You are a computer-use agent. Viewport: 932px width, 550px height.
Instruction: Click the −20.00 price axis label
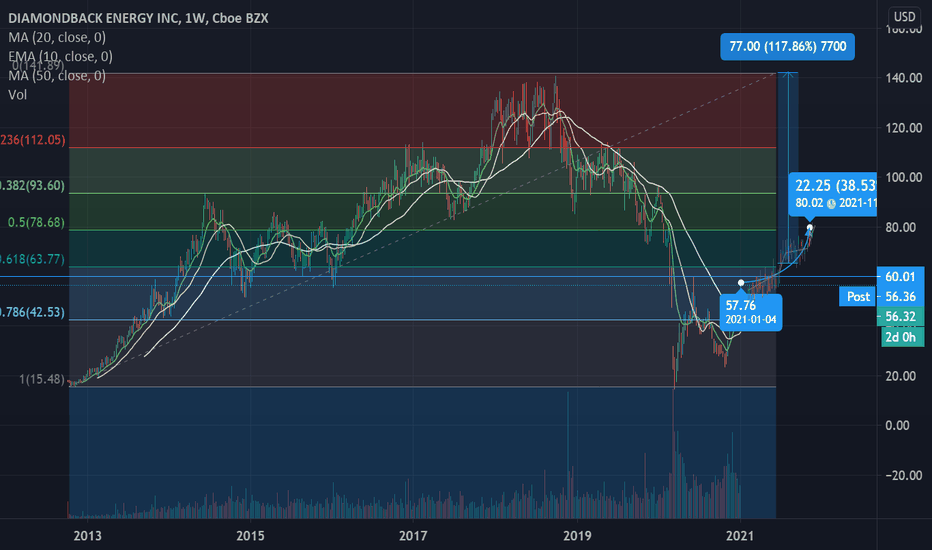pos(903,475)
